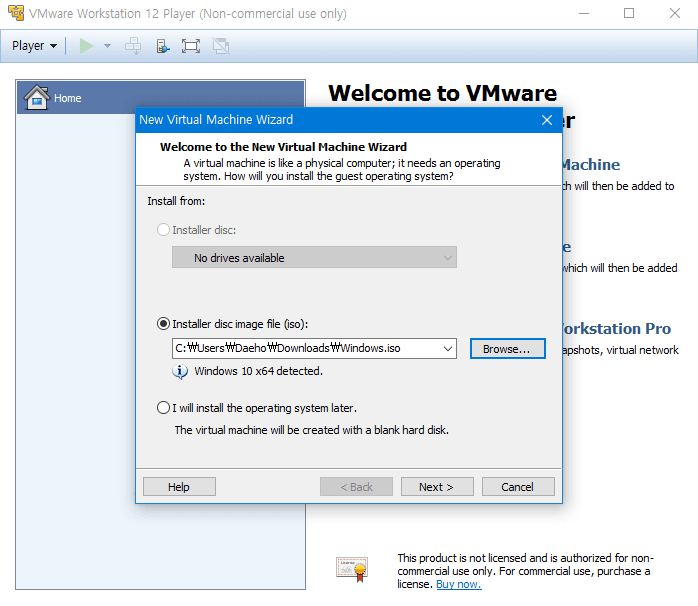Click the green Power On play icon
Viewport: 698px width, 606px height.
[x=87, y=46]
